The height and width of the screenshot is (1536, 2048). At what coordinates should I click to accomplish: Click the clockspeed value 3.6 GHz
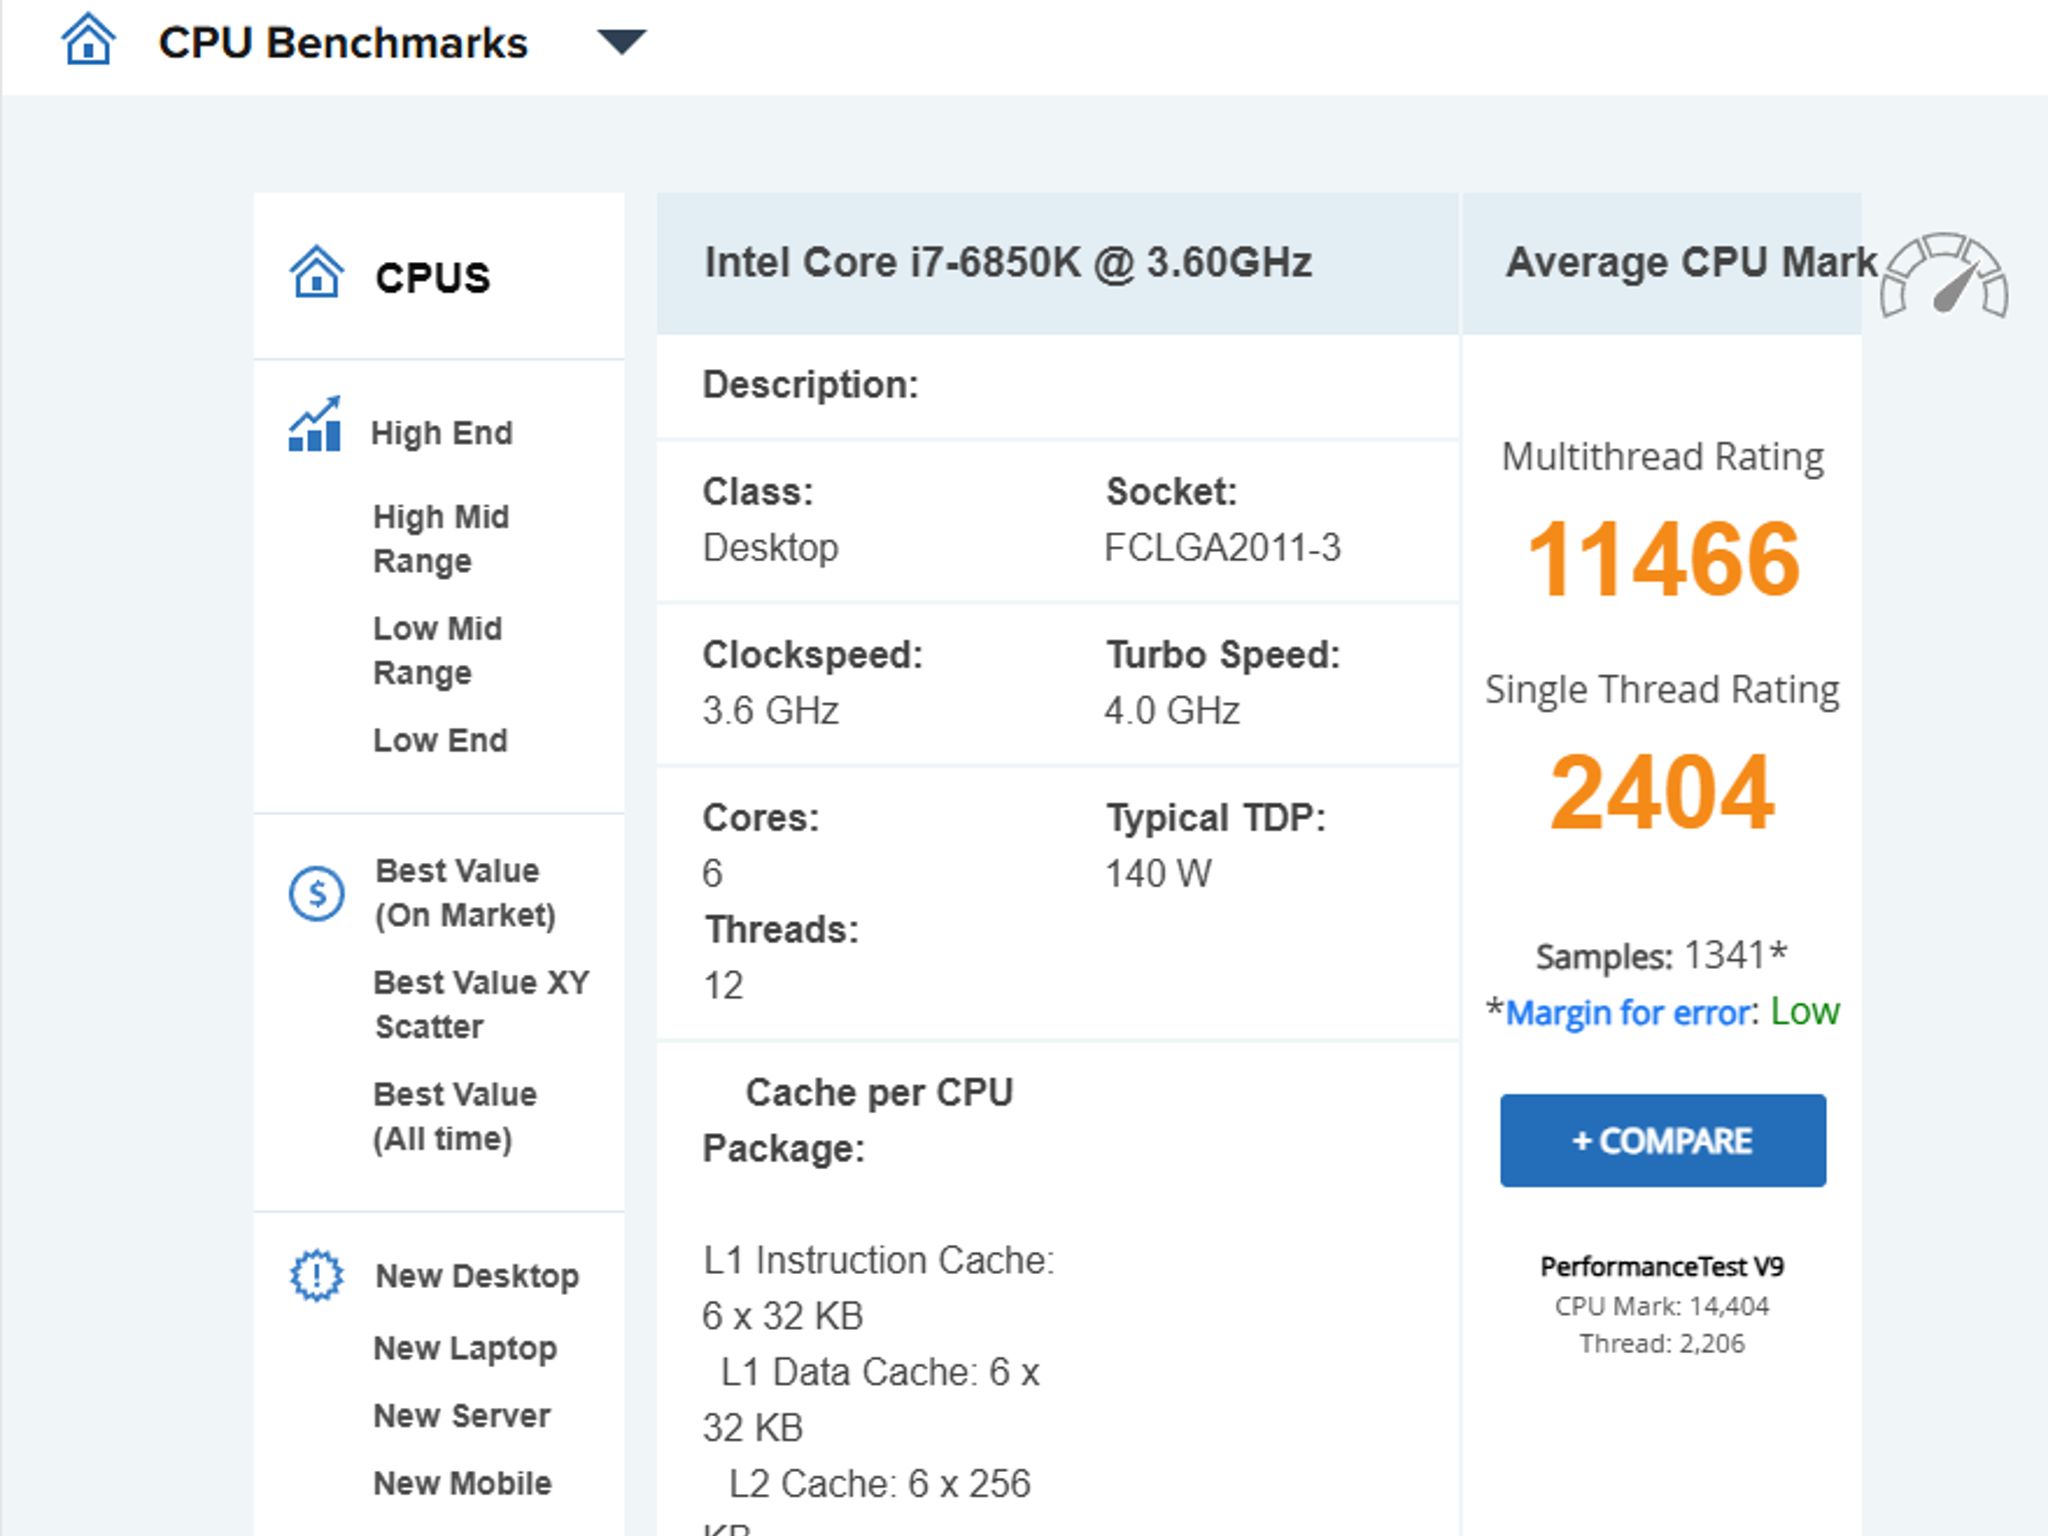(x=770, y=711)
